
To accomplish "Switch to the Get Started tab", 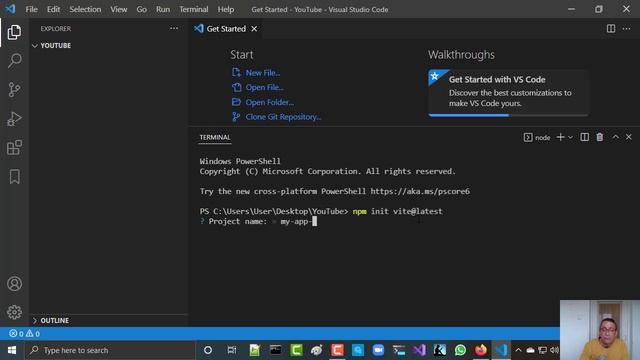I will [x=226, y=29].
